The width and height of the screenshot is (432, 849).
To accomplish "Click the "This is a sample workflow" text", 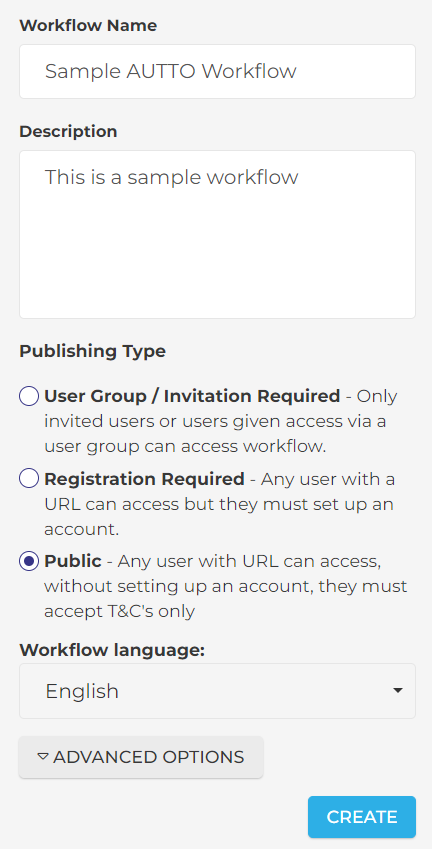I will [172, 177].
